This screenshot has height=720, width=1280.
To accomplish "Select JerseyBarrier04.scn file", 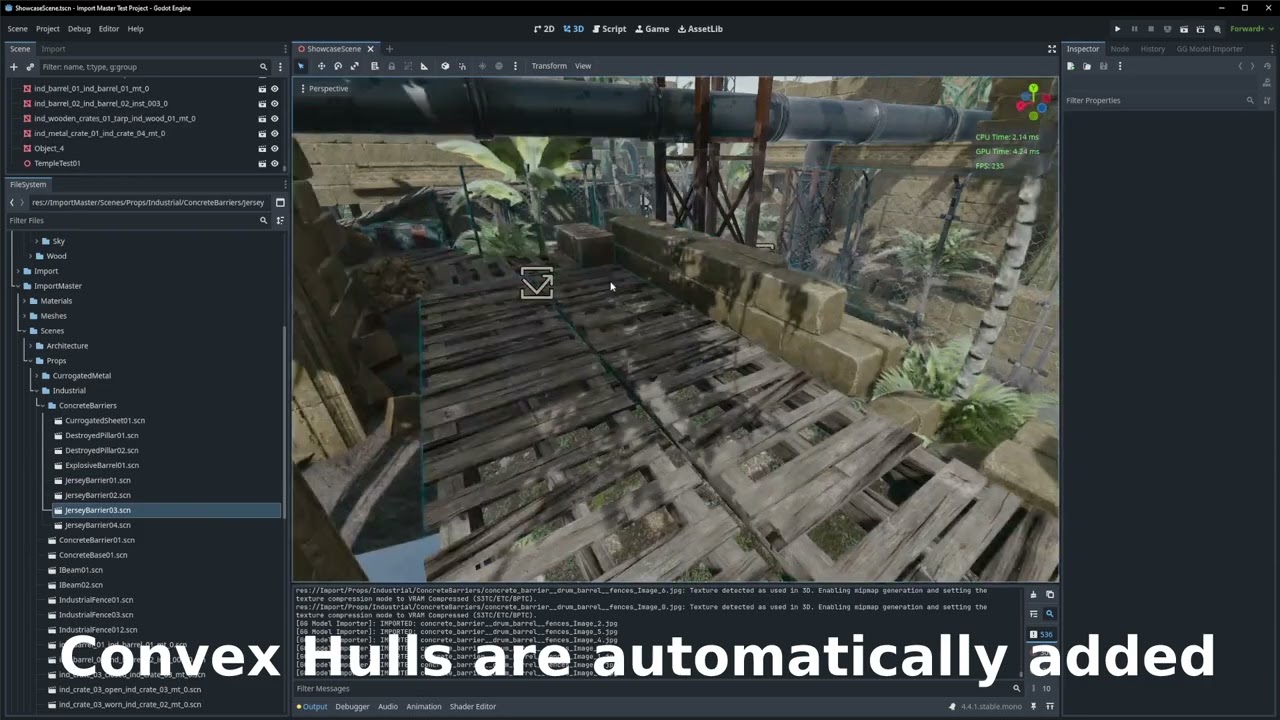I will coord(98,525).
